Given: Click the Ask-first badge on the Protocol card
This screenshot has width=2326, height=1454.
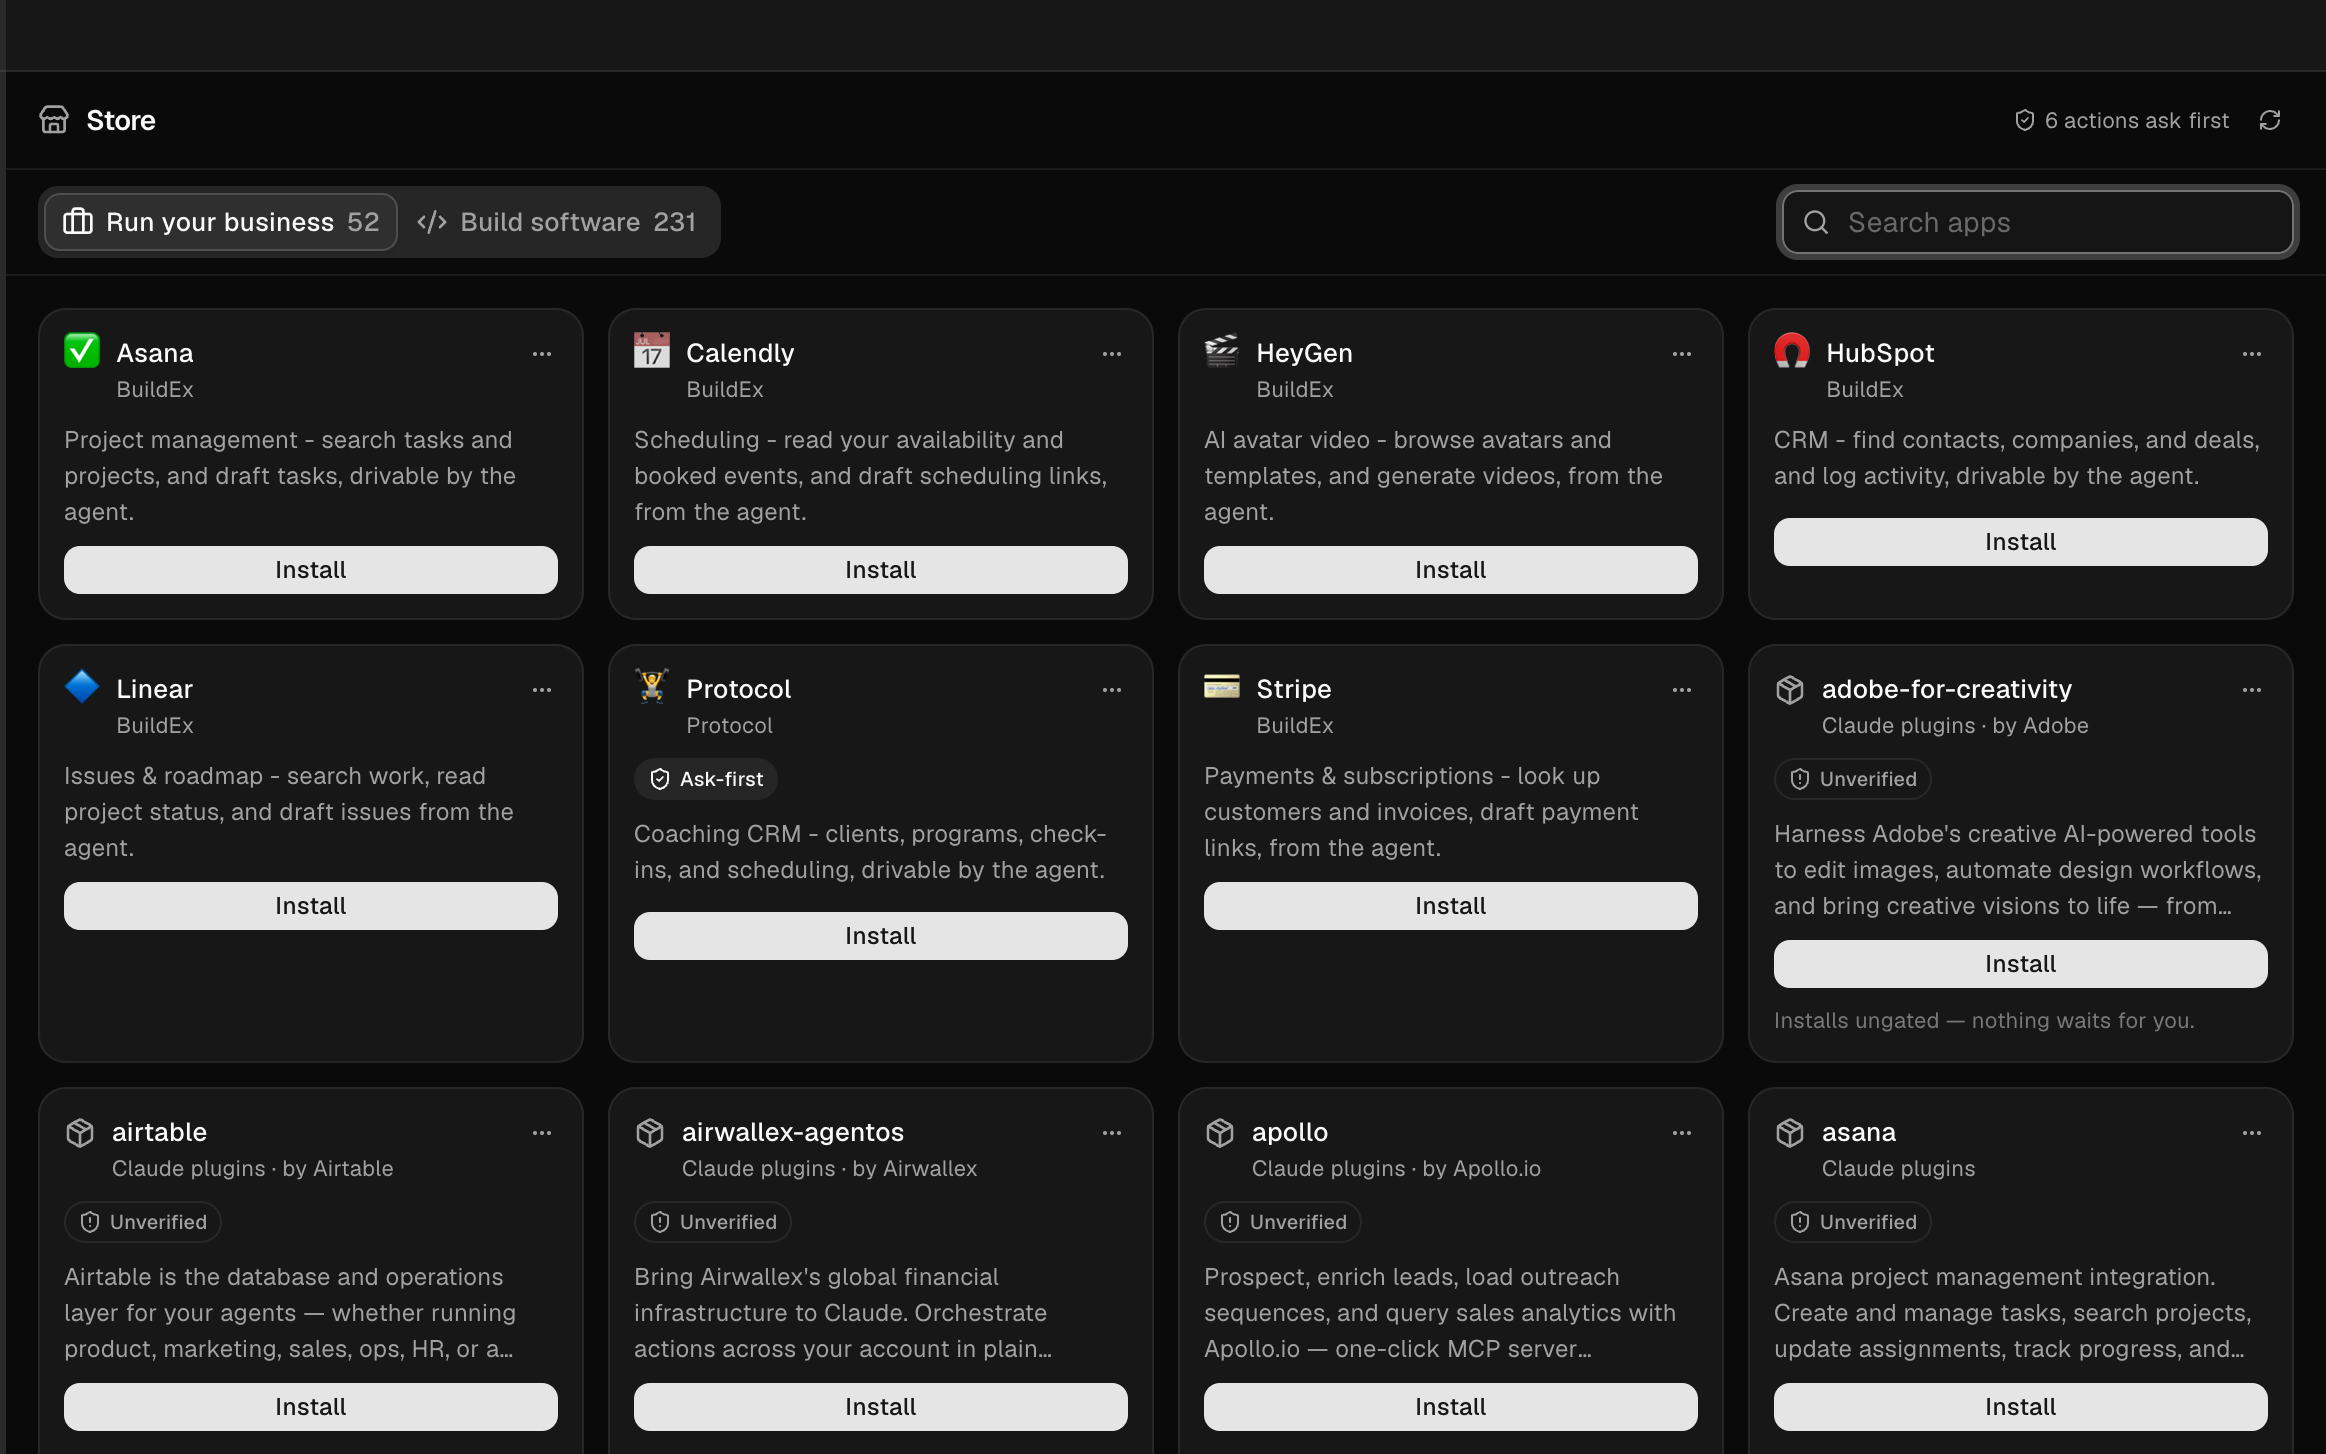Looking at the screenshot, I should [706, 779].
